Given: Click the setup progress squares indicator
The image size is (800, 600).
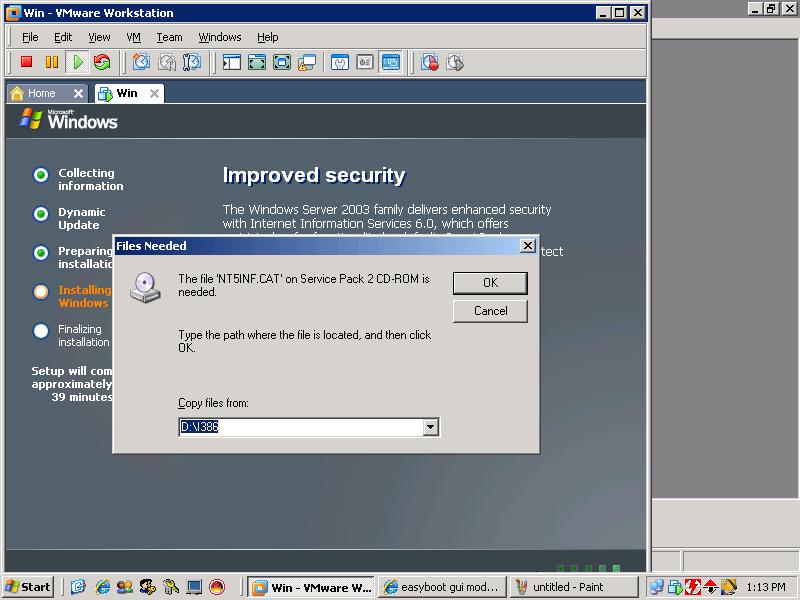Looking at the screenshot, I should [x=588, y=568].
